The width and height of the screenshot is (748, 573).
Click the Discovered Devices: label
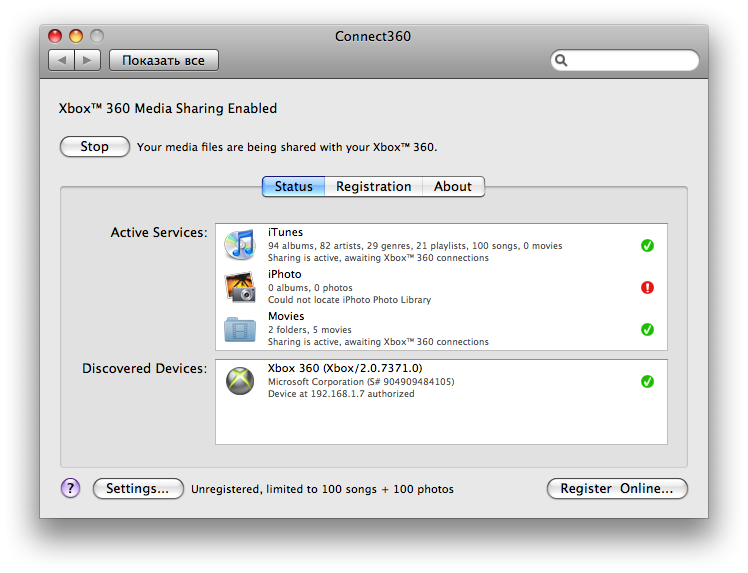click(x=145, y=368)
